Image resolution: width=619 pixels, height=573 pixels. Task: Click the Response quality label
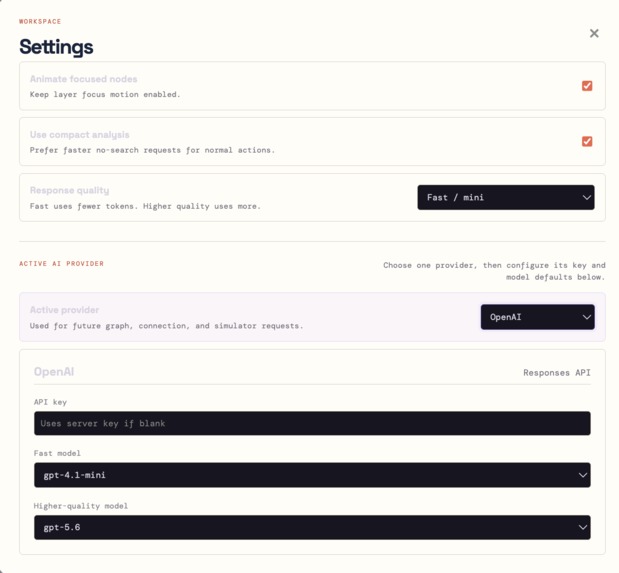(69, 190)
